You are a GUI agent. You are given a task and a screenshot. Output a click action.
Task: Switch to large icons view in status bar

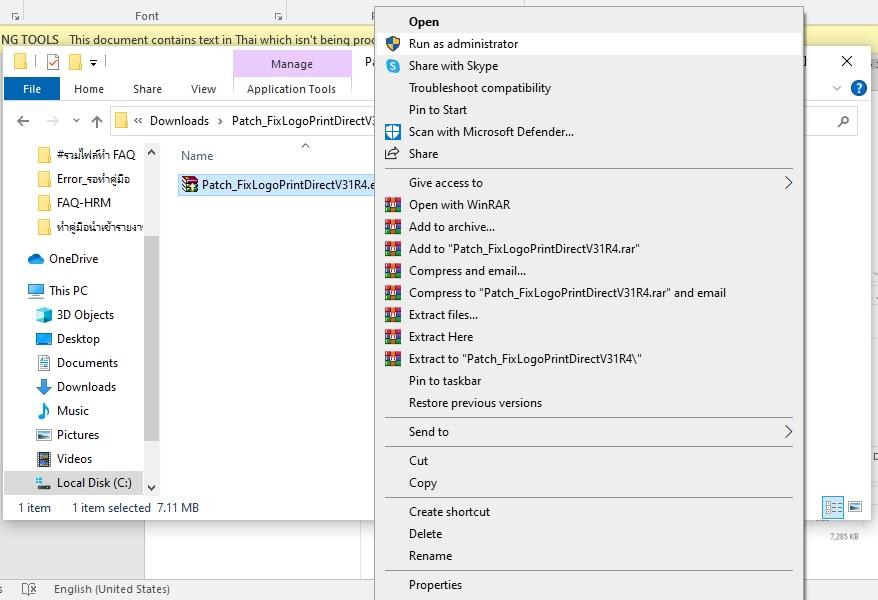(x=855, y=508)
